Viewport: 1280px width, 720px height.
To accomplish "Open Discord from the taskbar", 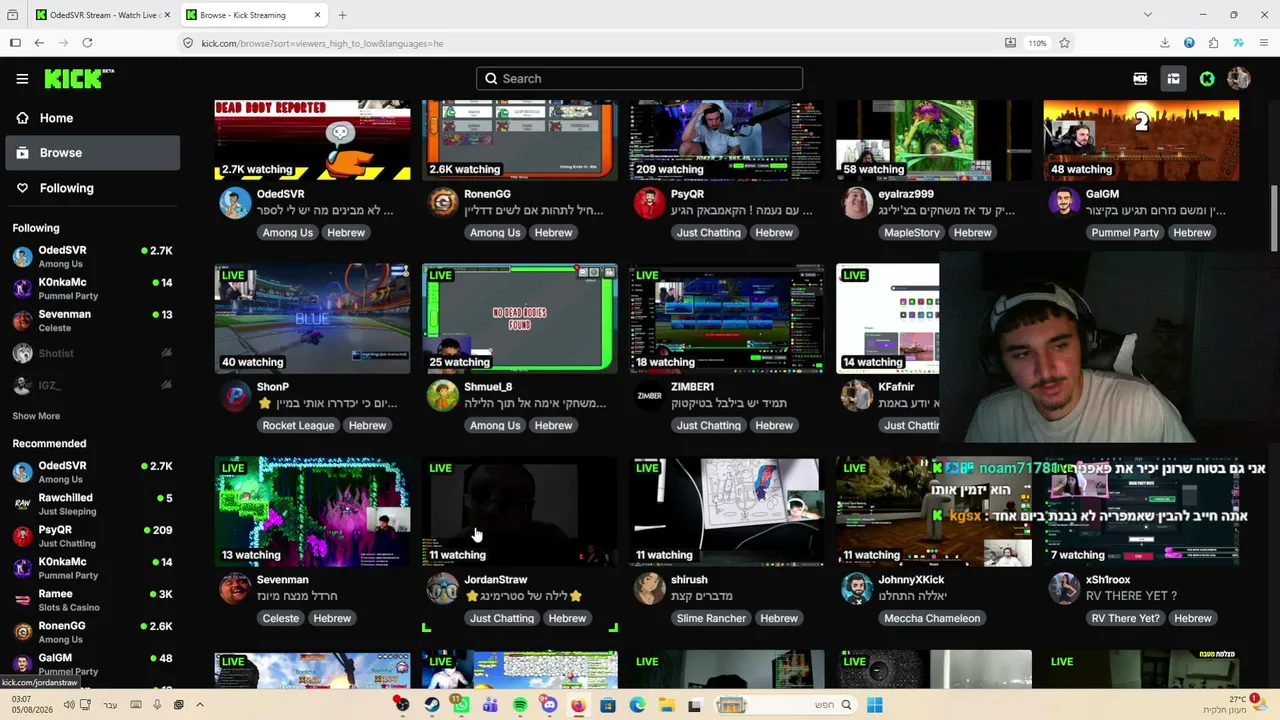I will [x=549, y=705].
